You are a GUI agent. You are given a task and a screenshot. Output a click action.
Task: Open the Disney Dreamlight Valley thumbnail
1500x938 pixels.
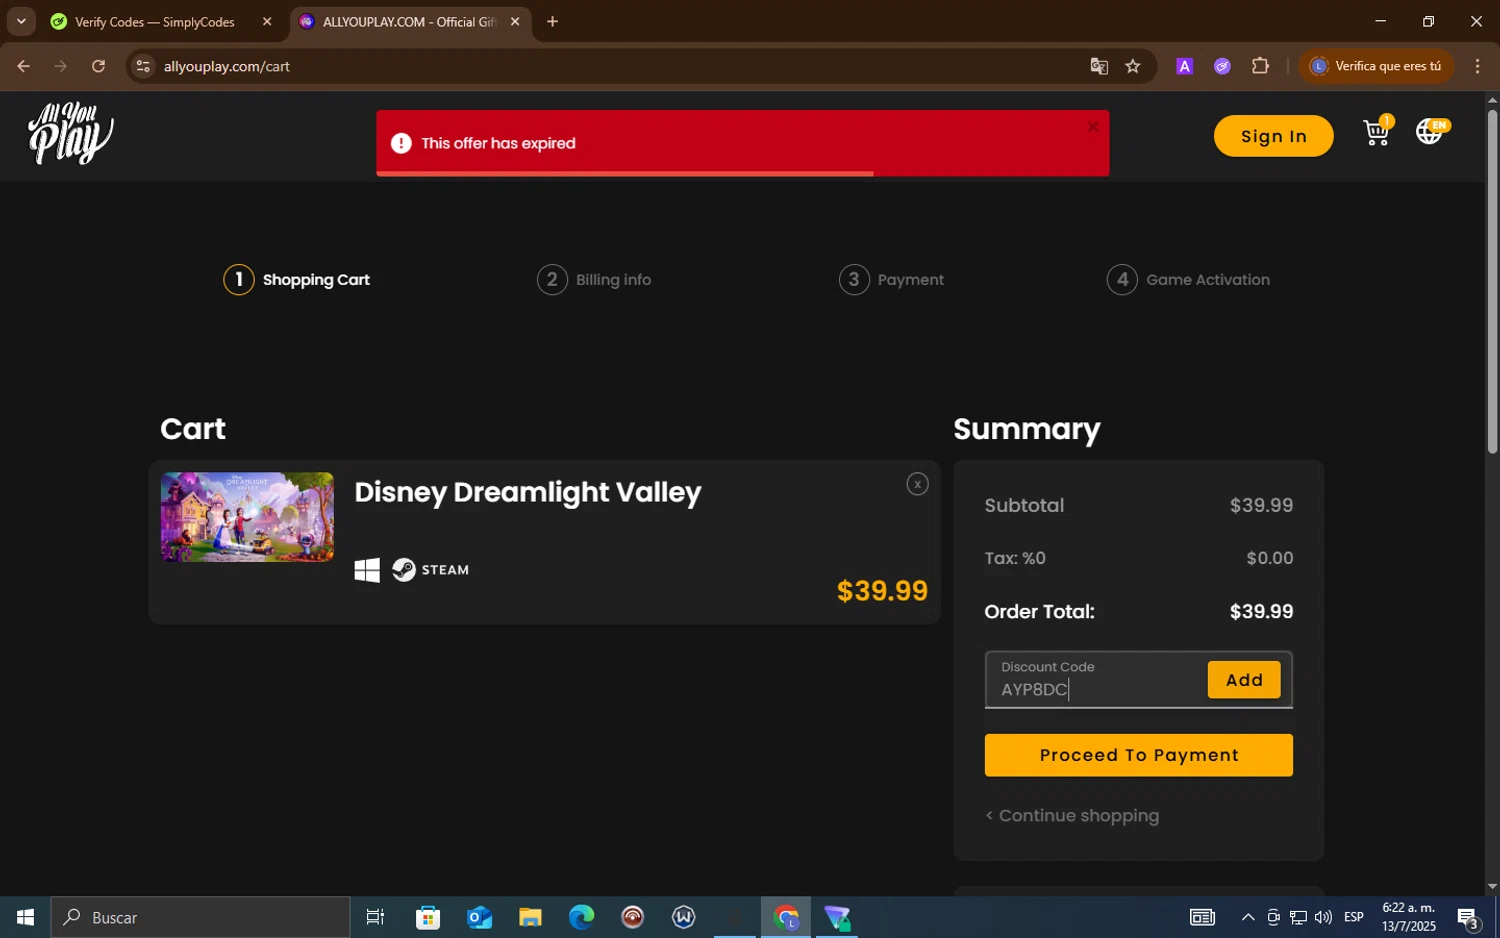click(247, 517)
